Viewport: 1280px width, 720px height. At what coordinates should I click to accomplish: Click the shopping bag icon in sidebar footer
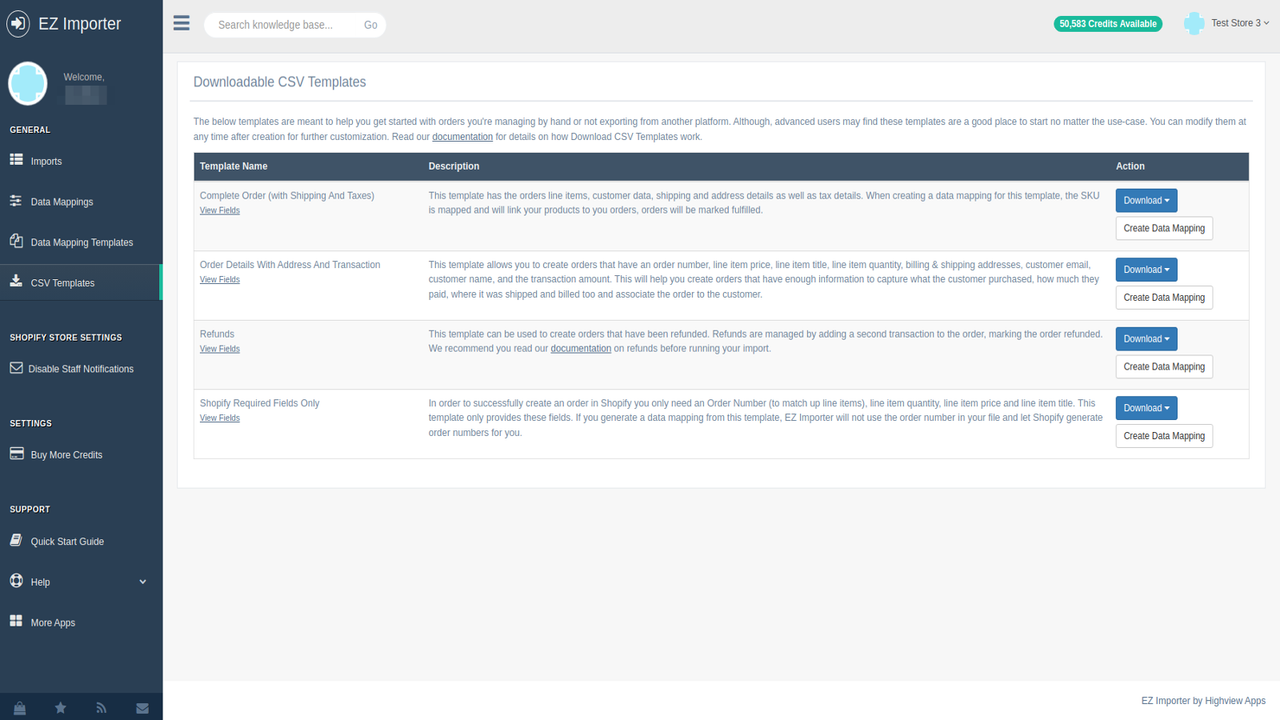(20, 708)
